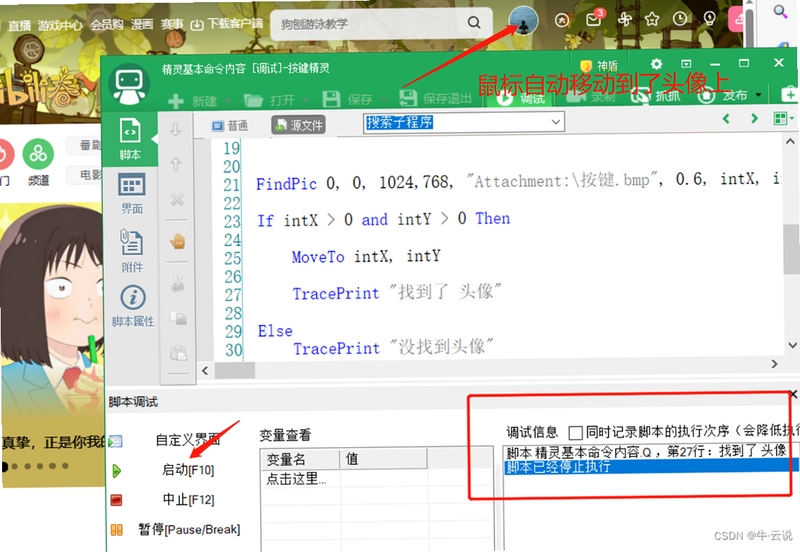Open the 界面 interface designer in the sidebar
This screenshot has width=800, height=552.
click(x=131, y=194)
